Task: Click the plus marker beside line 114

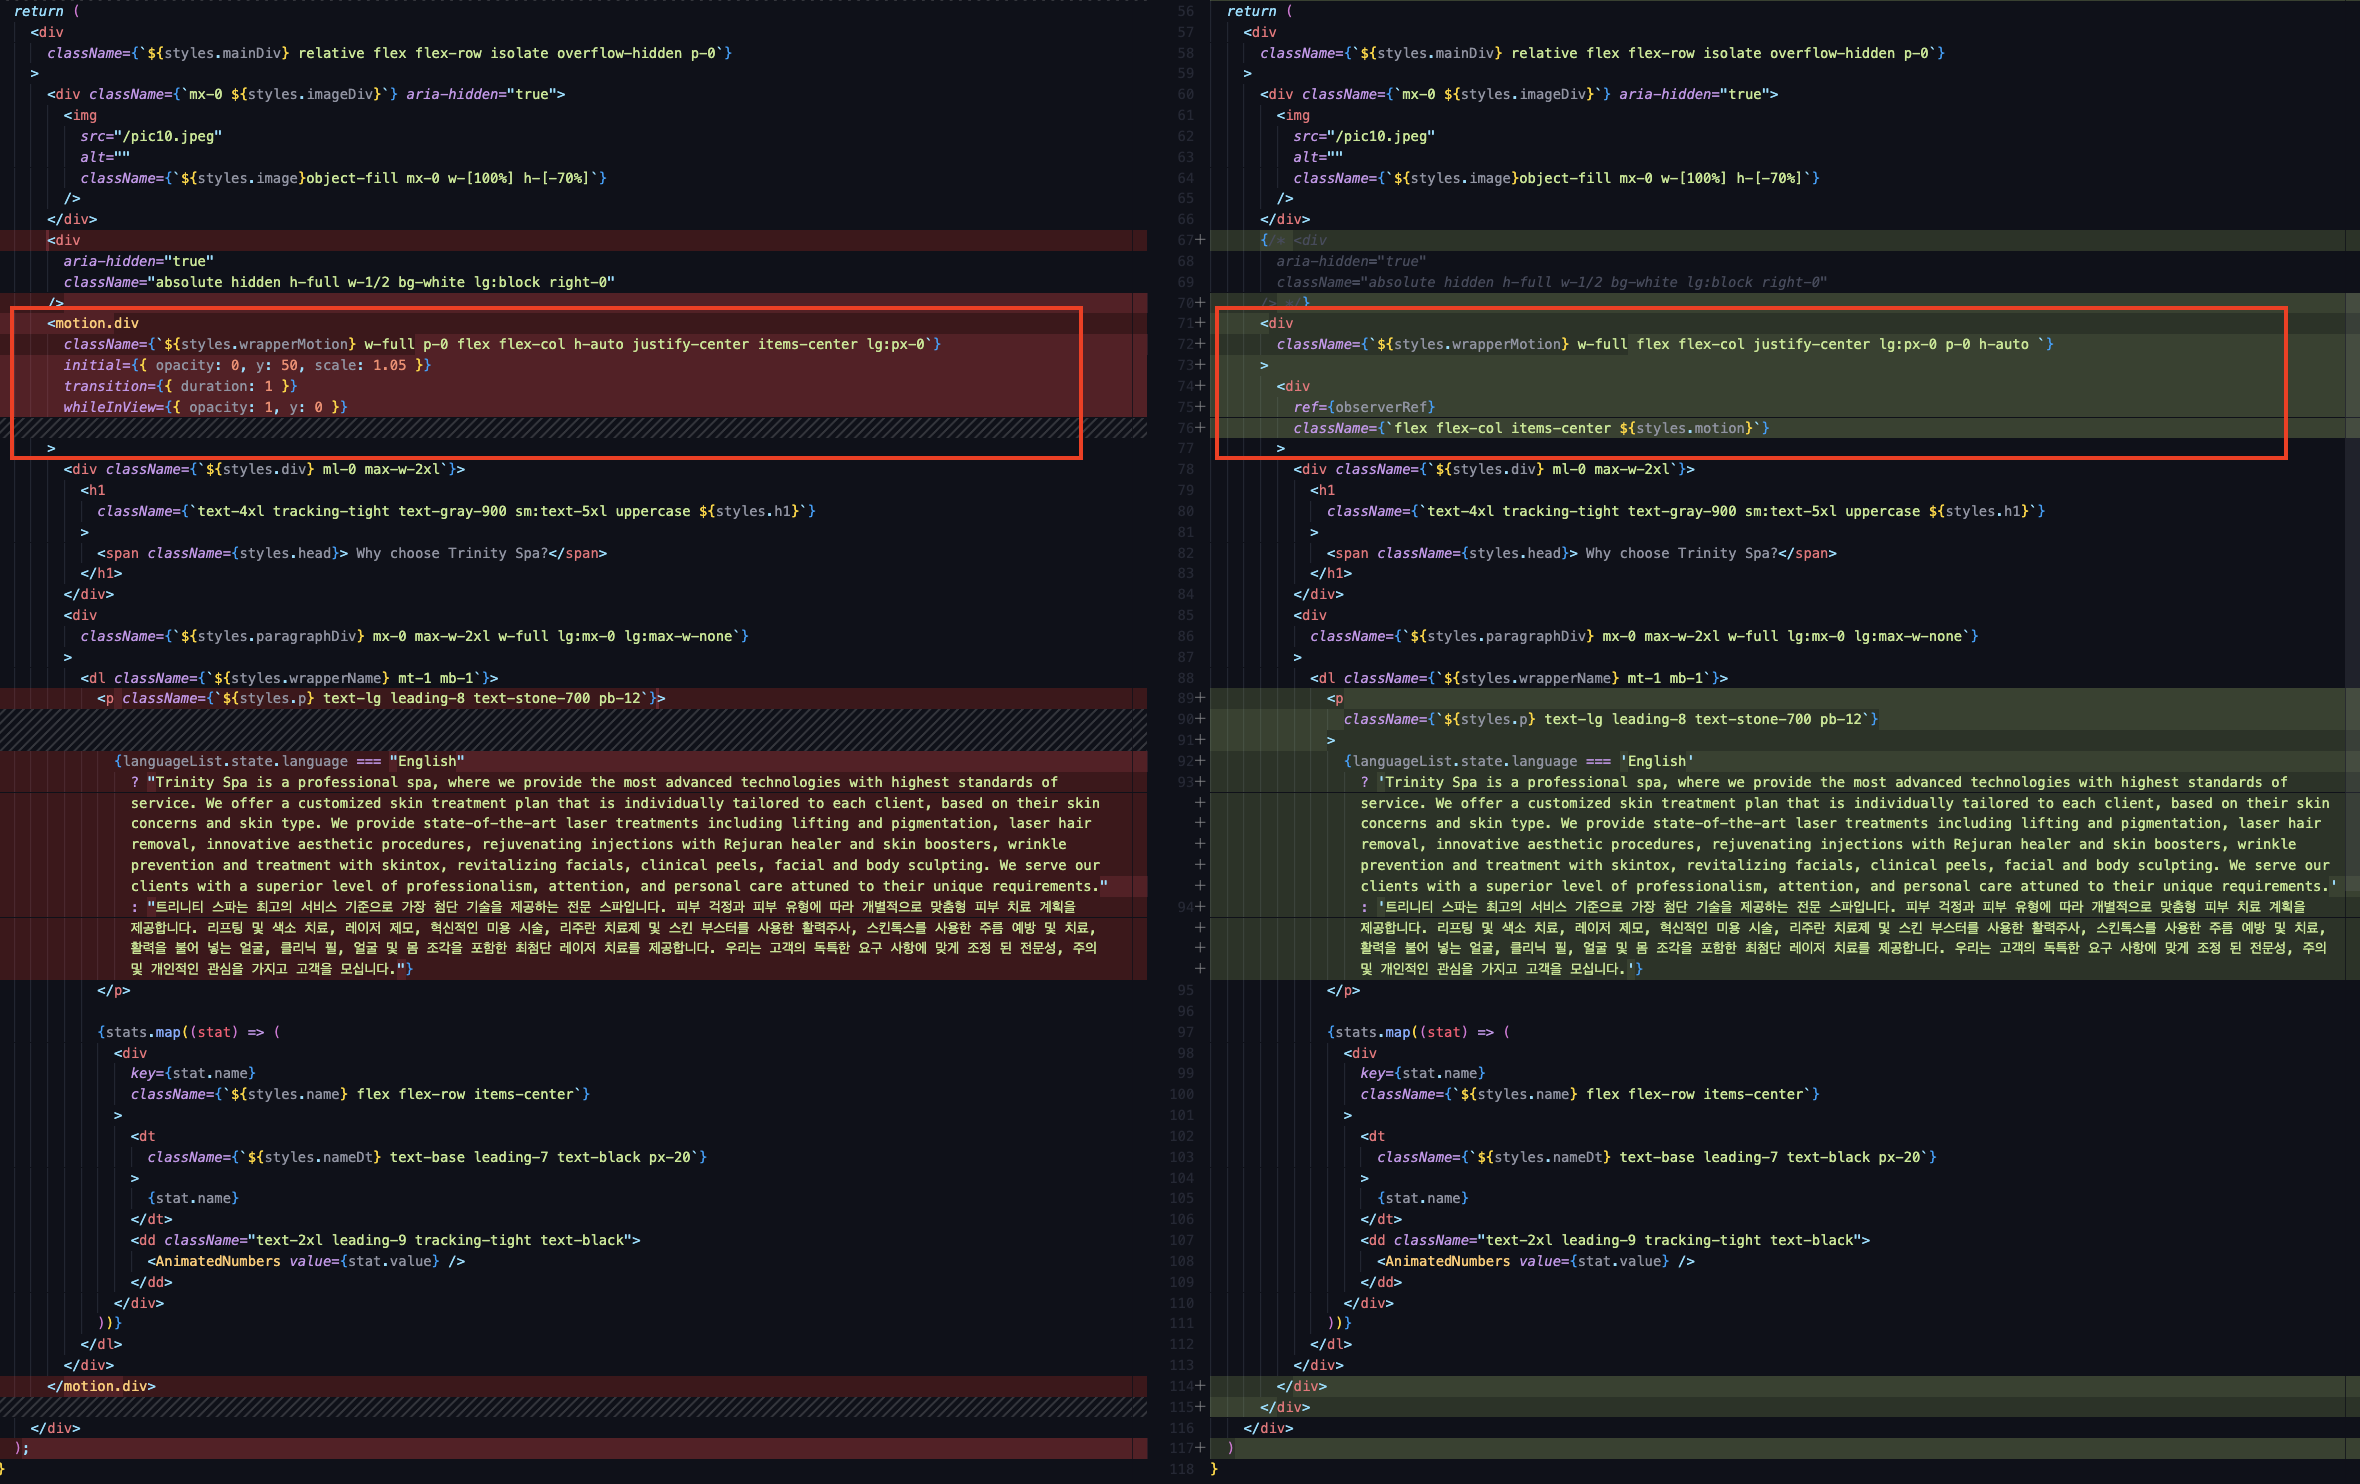Action: coord(1198,1386)
